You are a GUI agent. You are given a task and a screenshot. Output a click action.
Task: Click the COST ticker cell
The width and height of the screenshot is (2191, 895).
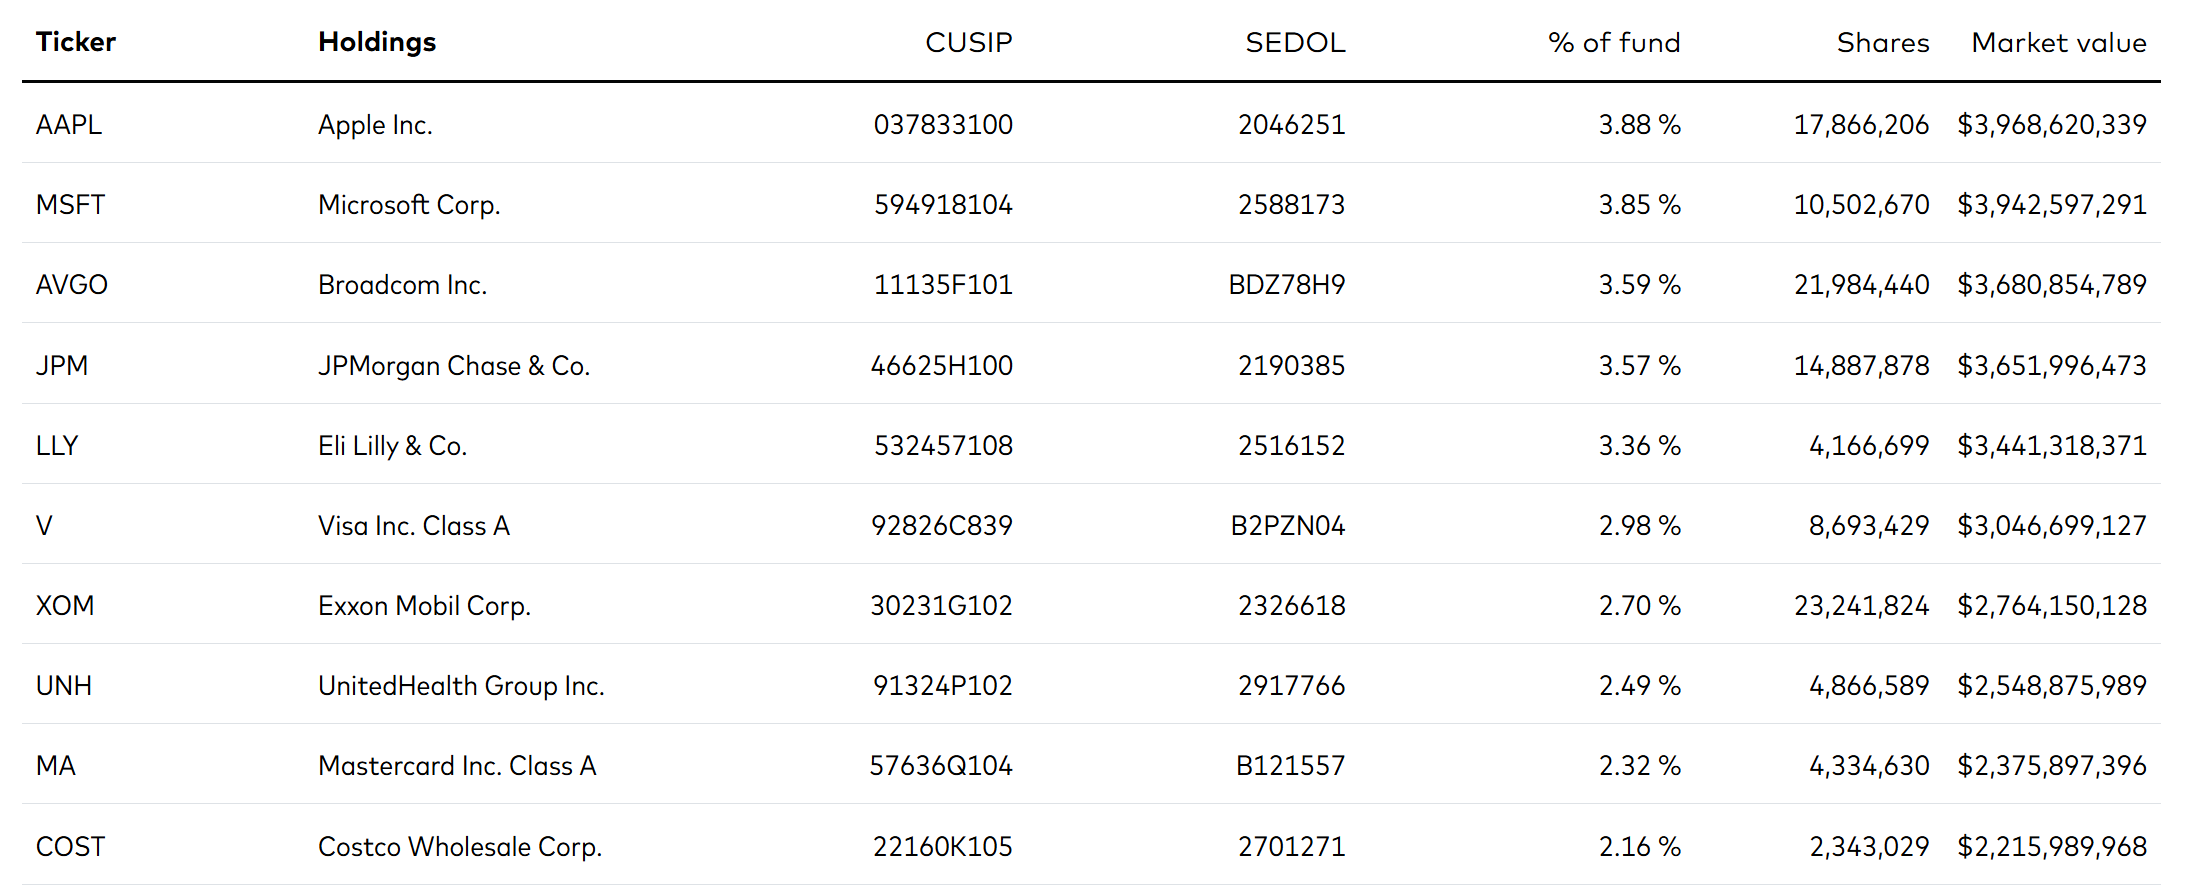(x=70, y=847)
